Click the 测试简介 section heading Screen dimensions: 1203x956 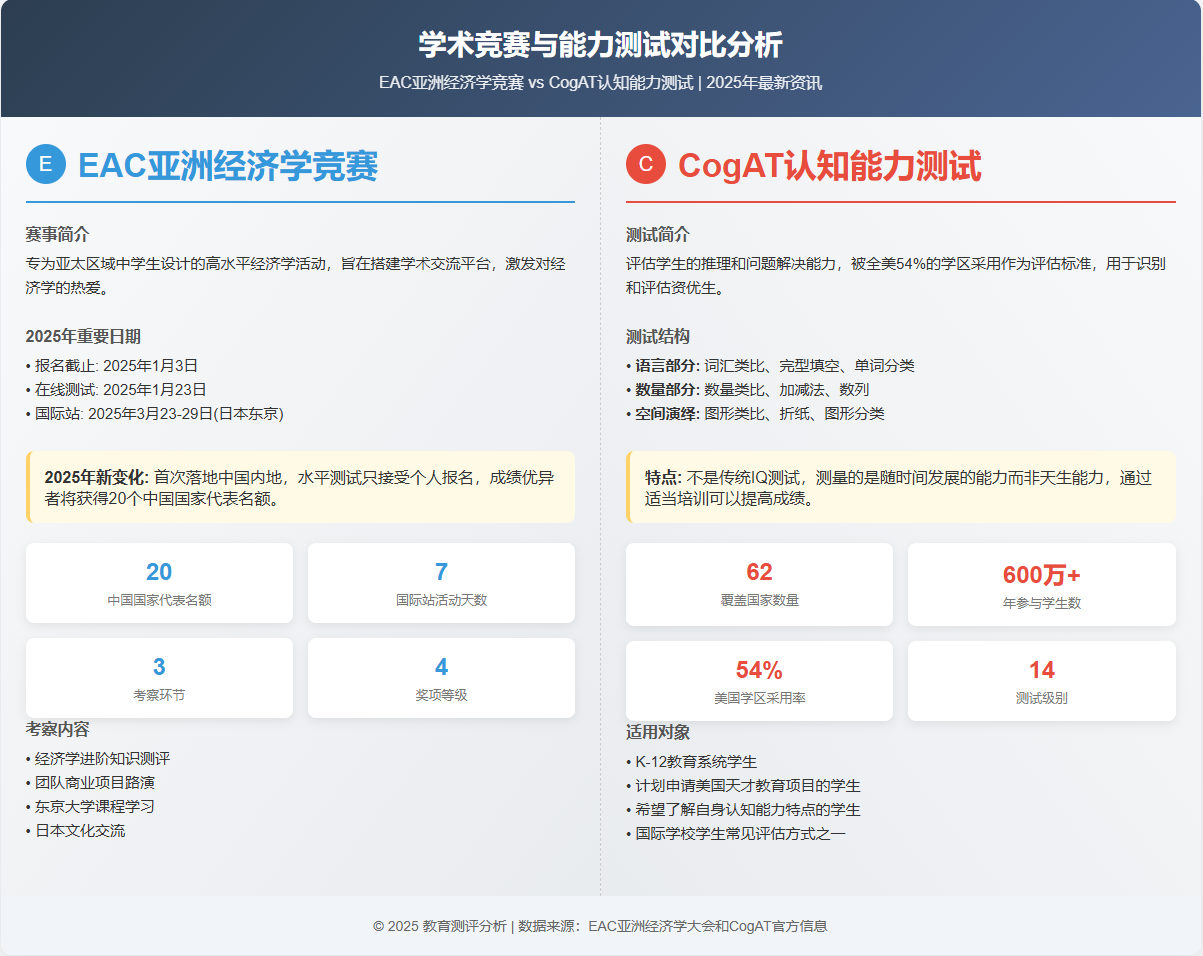click(x=658, y=235)
